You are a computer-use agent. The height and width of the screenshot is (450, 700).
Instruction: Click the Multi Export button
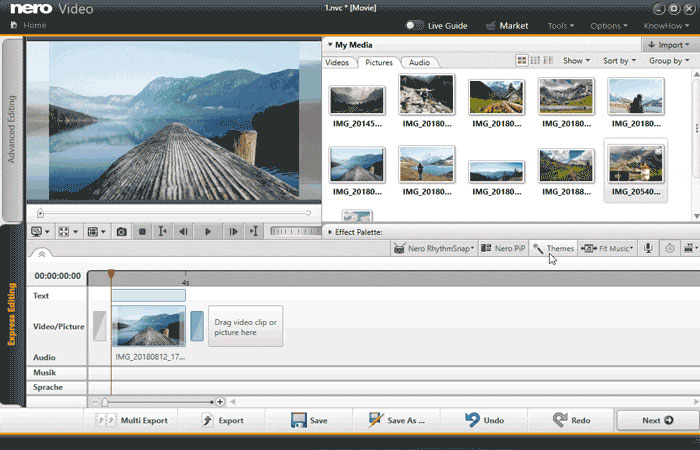click(133, 420)
